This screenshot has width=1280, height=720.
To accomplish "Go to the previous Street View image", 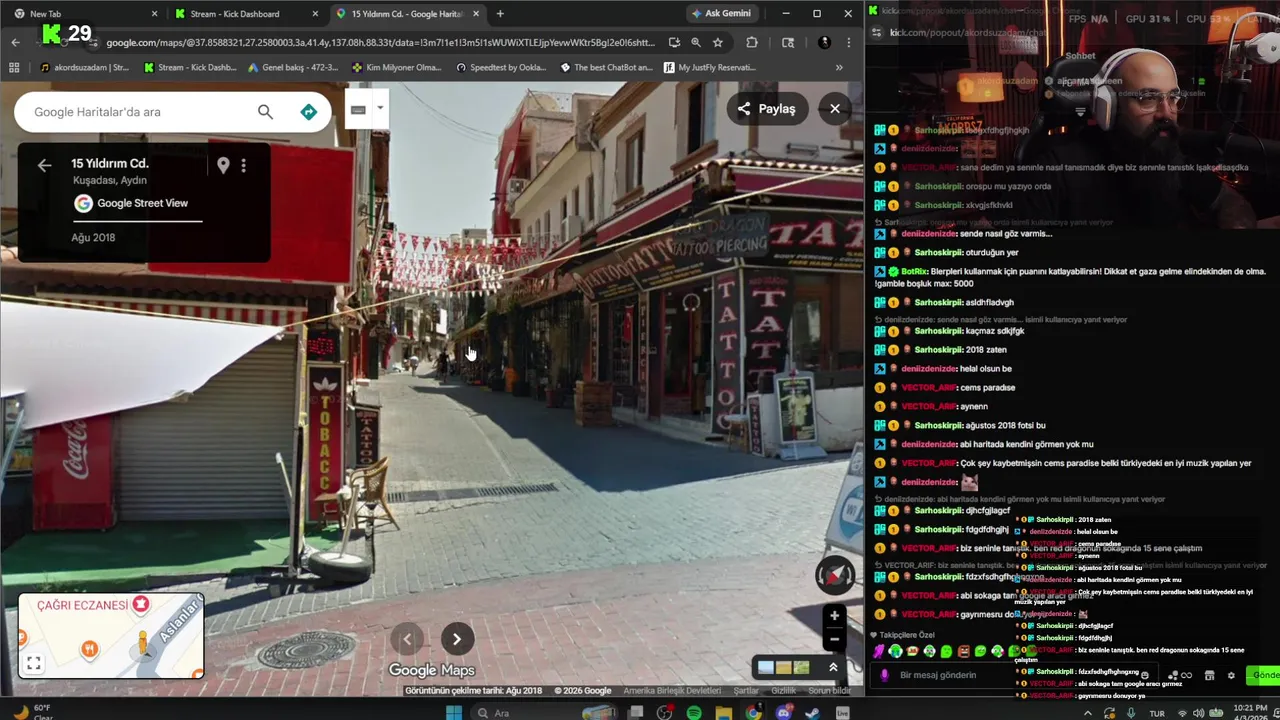I will pos(407,639).
